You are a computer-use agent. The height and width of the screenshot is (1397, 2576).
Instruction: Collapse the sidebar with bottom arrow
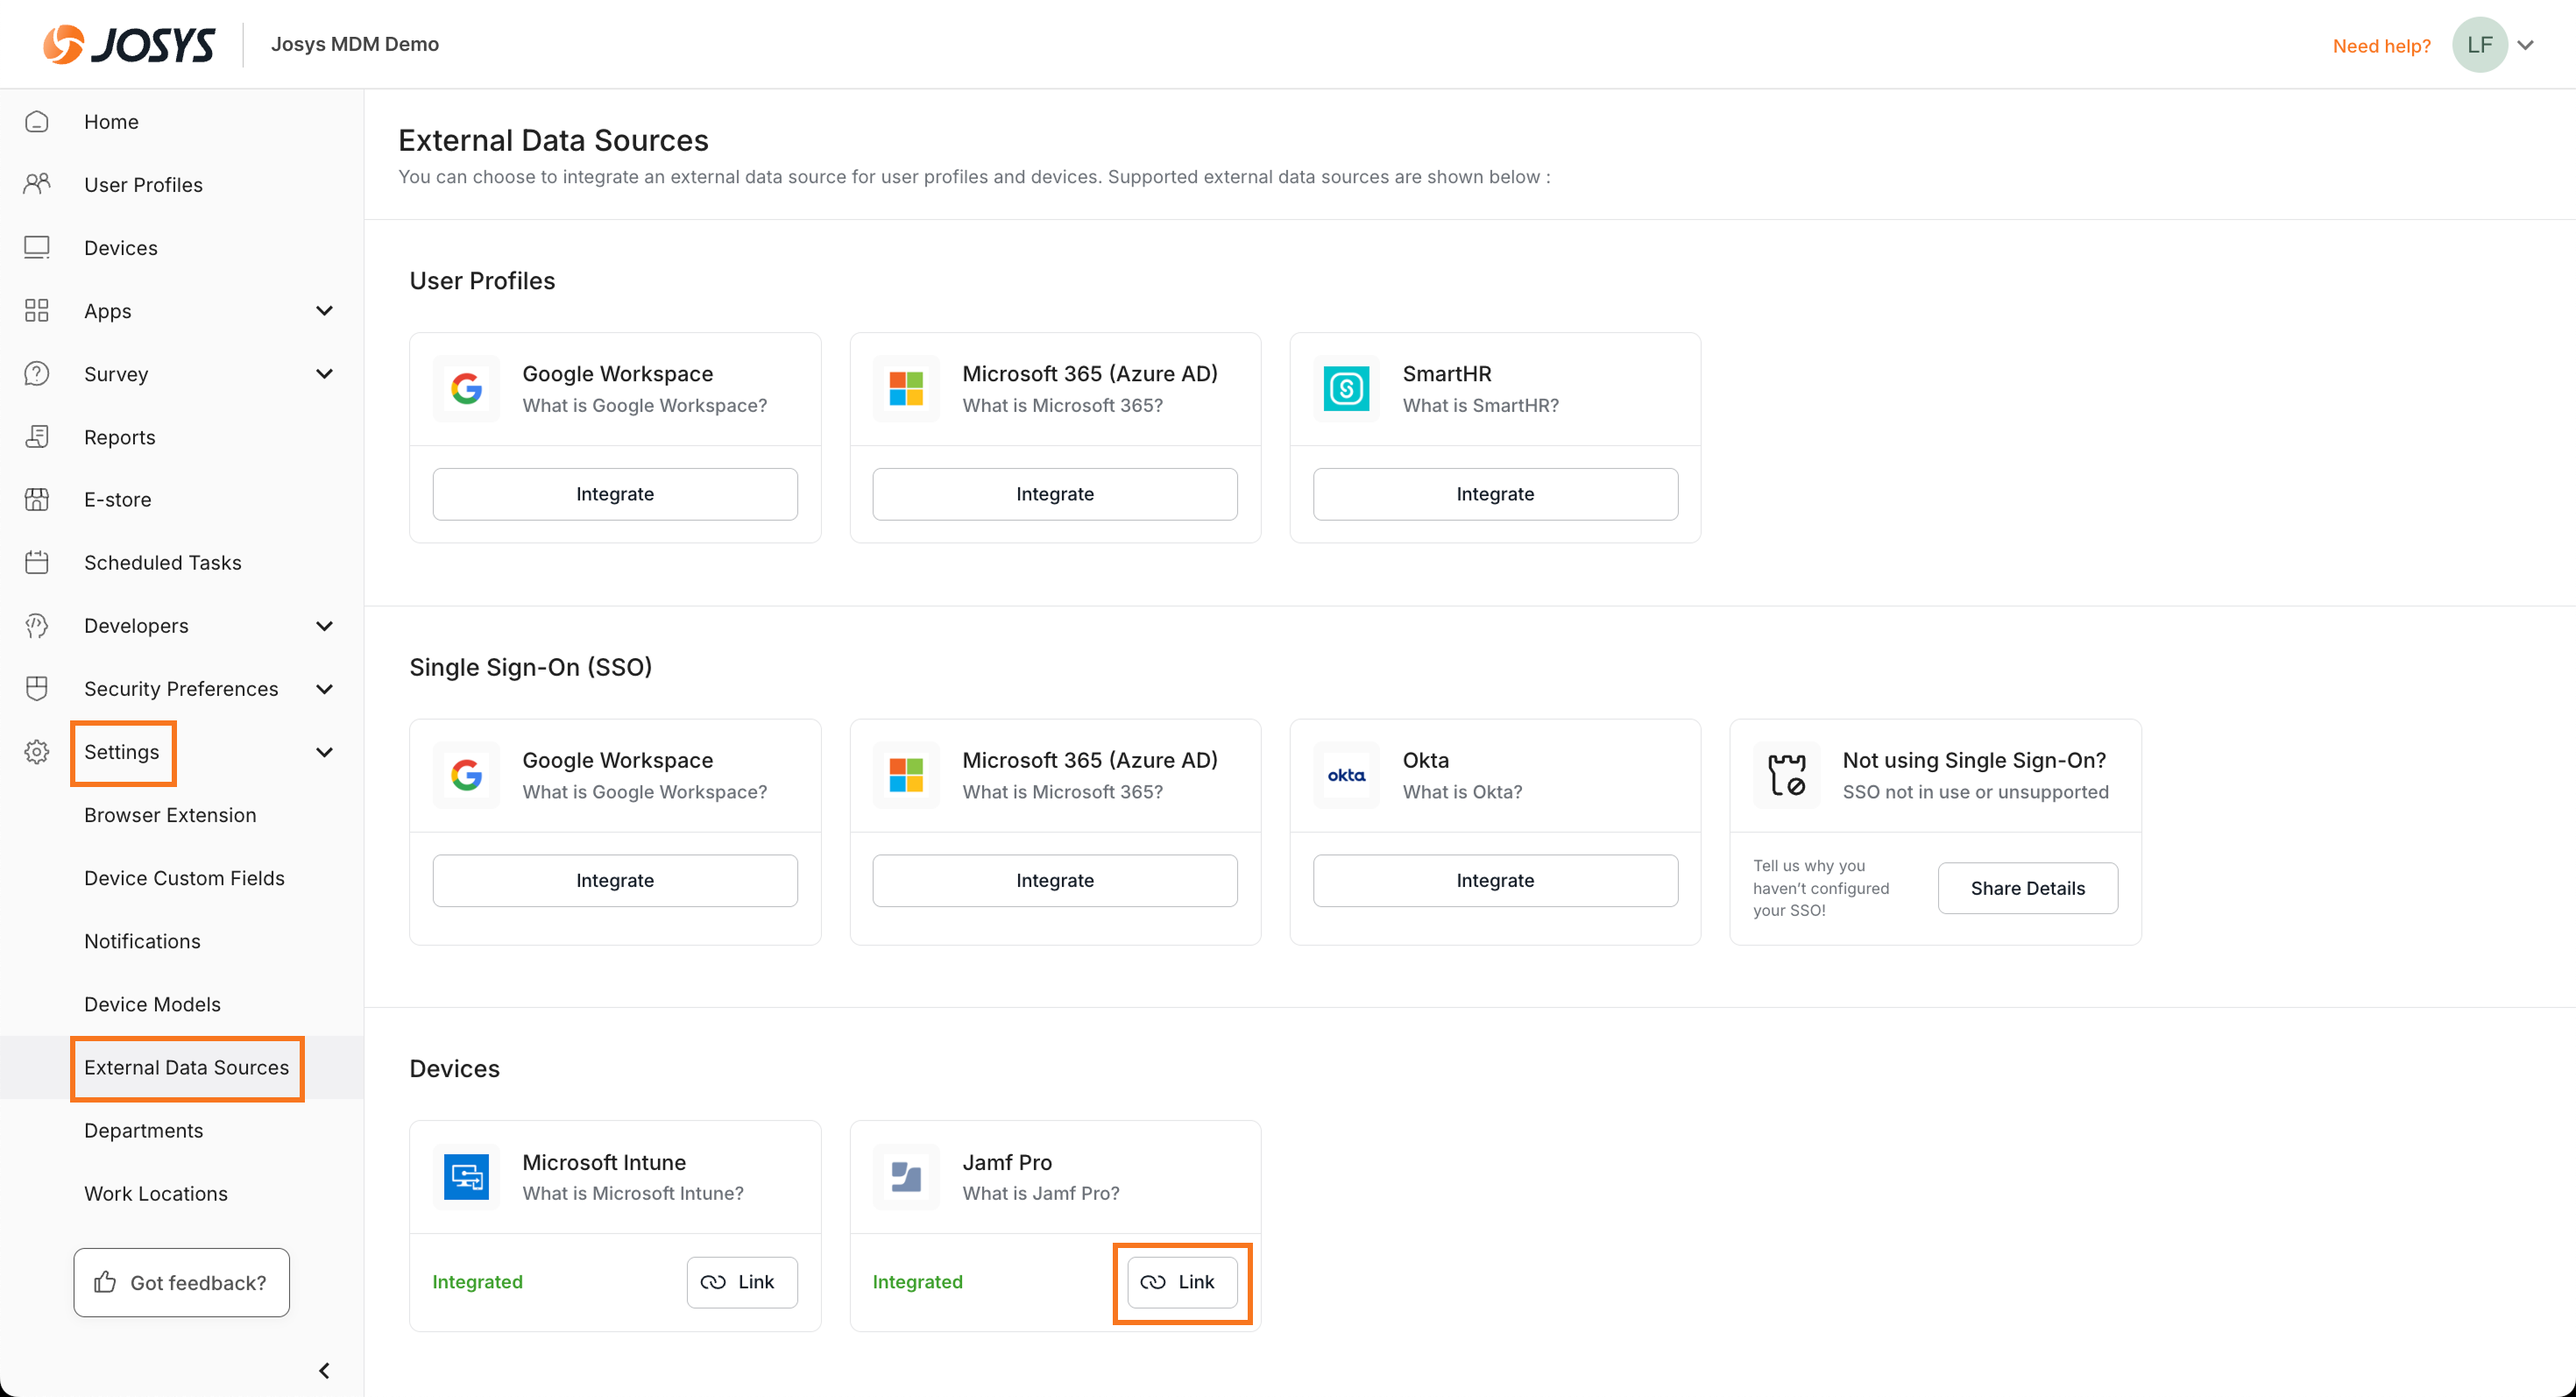point(324,1370)
